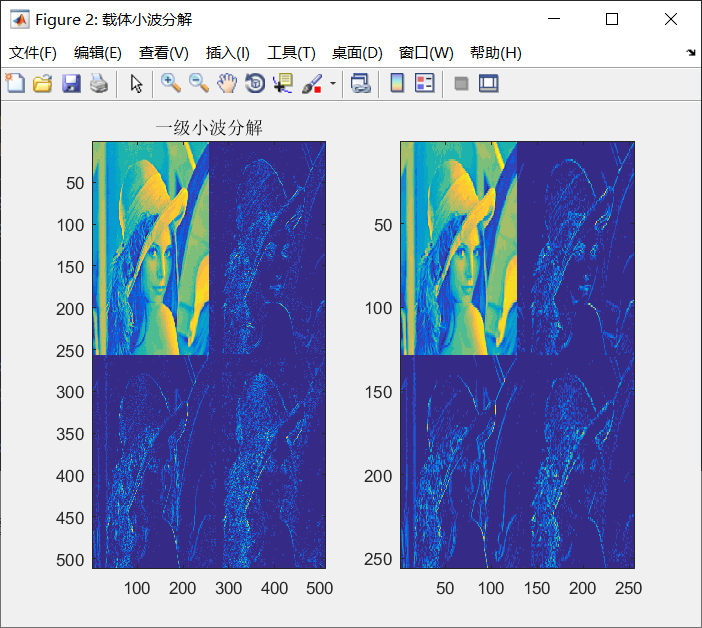The height and width of the screenshot is (628, 702).
Task: Open file with the folder icon
Action: click(43, 84)
